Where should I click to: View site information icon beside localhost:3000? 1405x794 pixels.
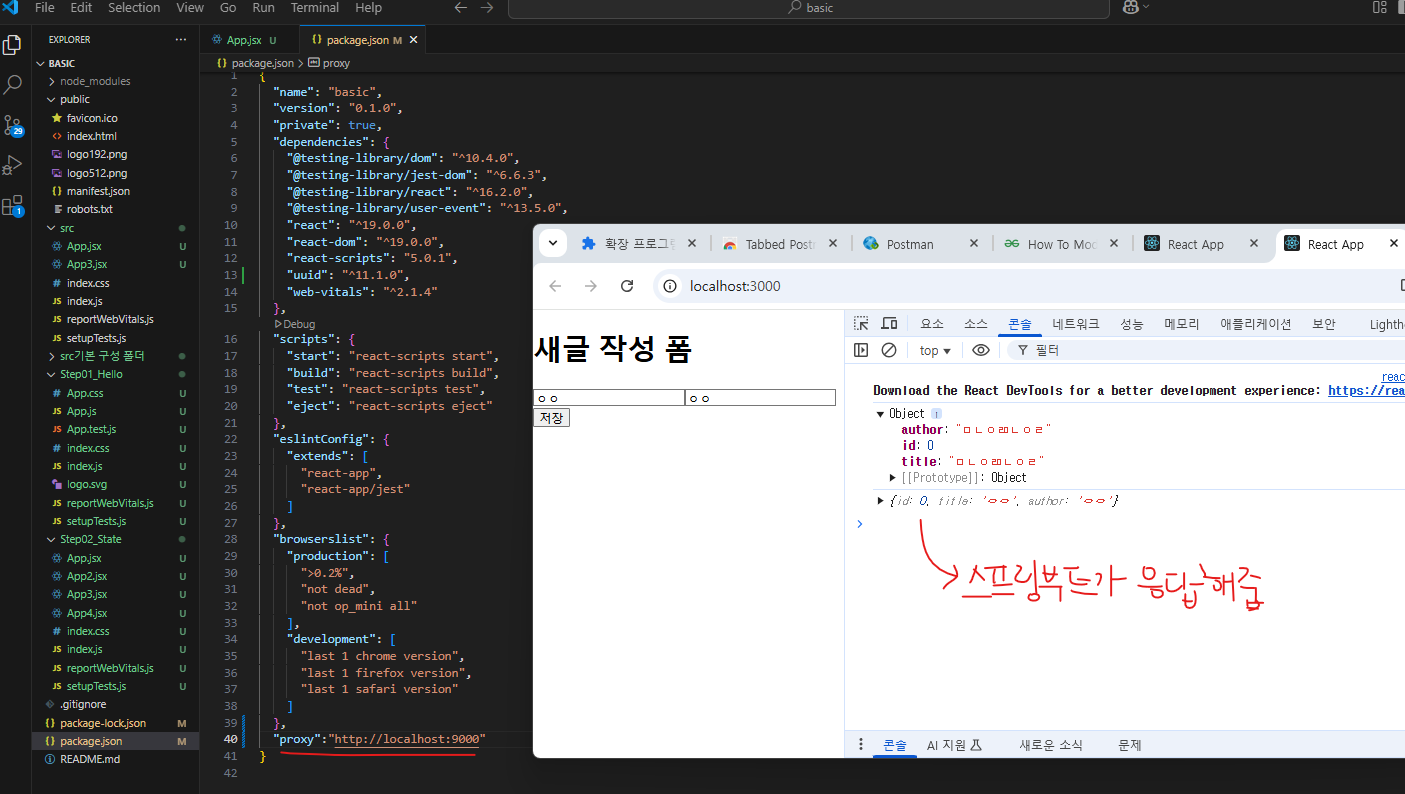point(672,286)
